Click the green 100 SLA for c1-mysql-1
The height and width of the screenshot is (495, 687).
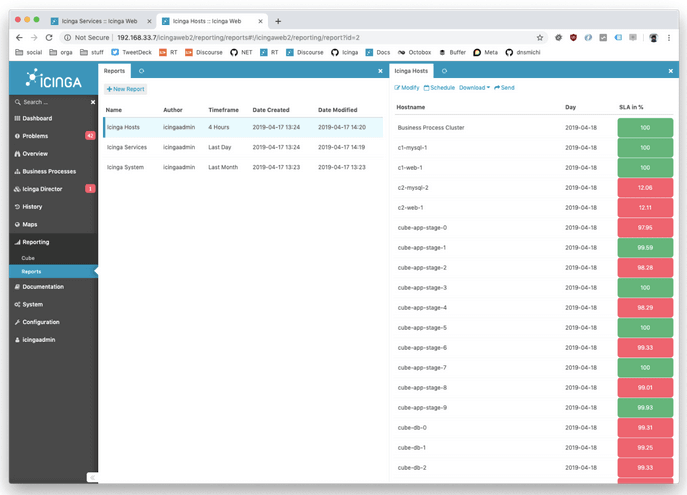645,148
